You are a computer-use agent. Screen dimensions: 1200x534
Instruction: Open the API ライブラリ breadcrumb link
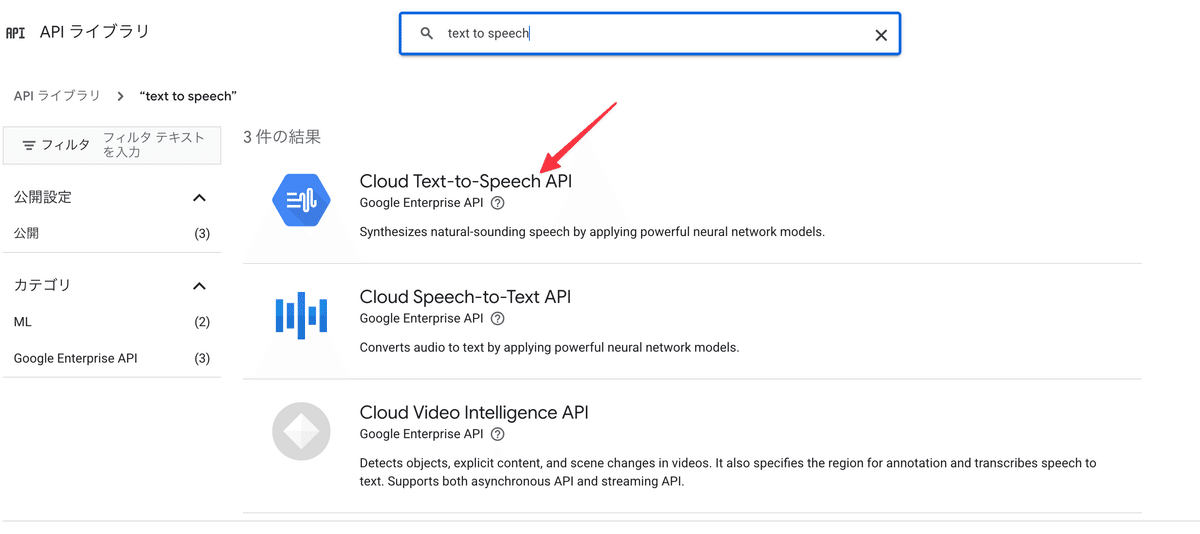point(57,96)
